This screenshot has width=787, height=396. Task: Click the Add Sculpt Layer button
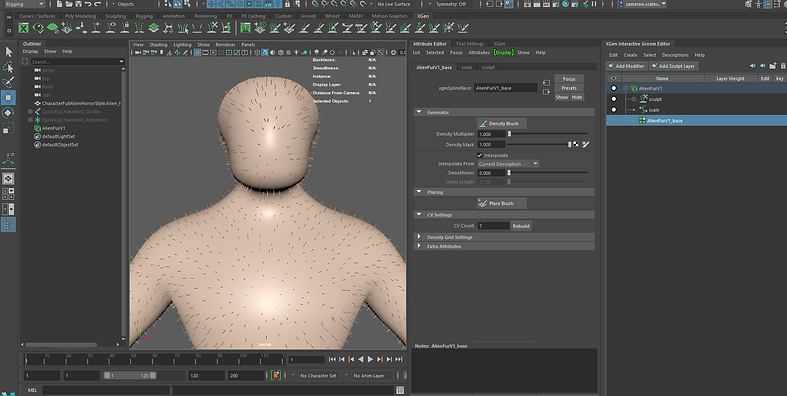point(673,66)
